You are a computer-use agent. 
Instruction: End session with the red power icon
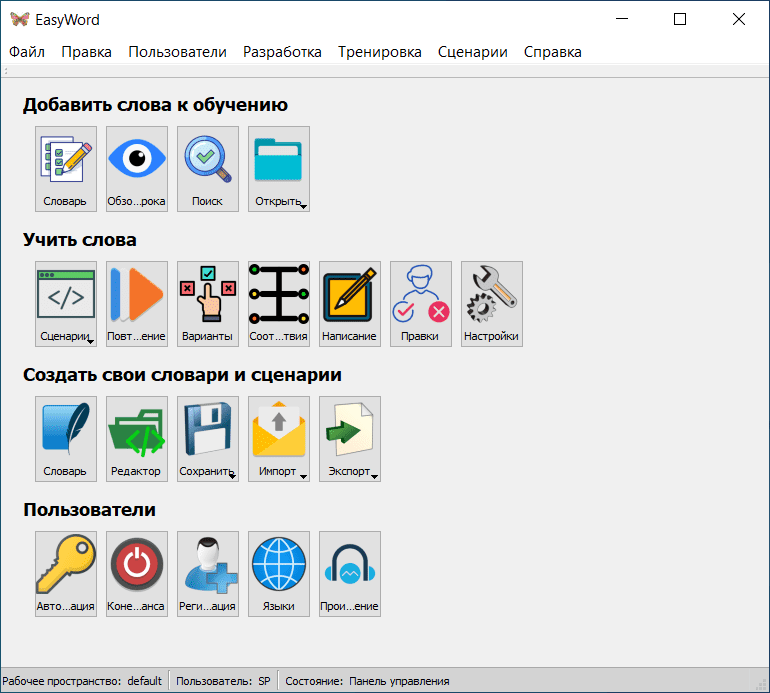[x=137, y=574]
